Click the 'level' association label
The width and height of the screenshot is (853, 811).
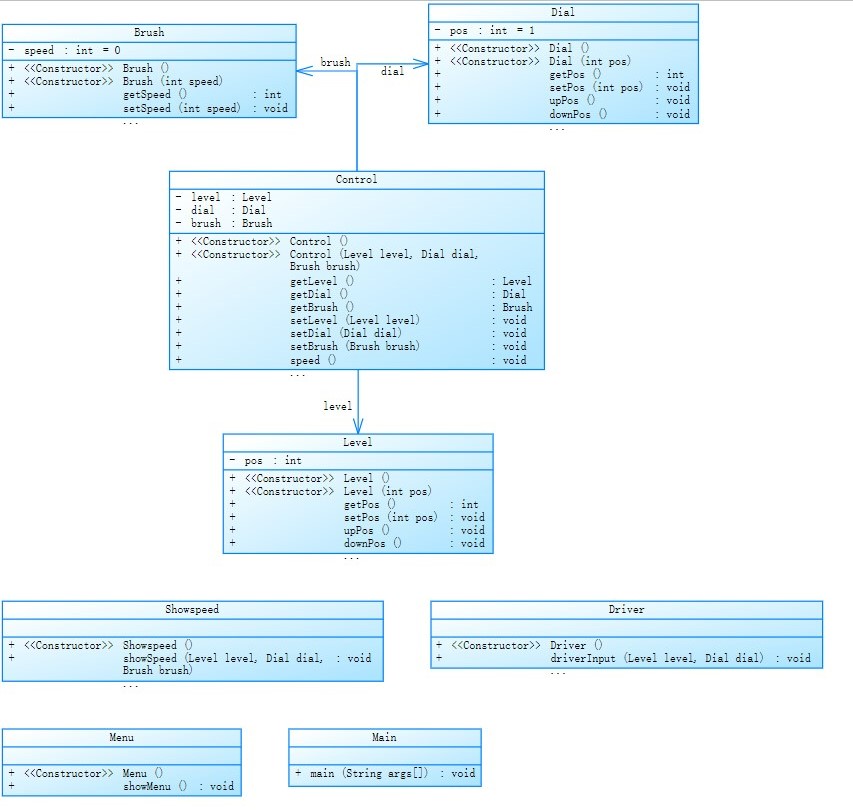tap(338, 406)
